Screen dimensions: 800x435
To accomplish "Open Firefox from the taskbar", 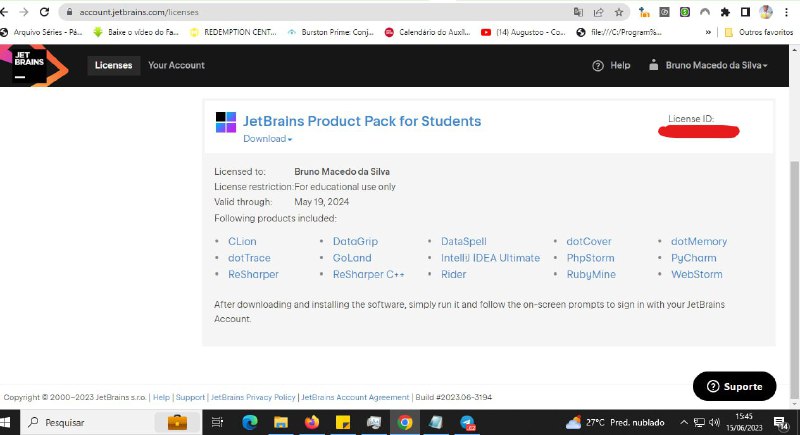I will pyautogui.click(x=312, y=422).
